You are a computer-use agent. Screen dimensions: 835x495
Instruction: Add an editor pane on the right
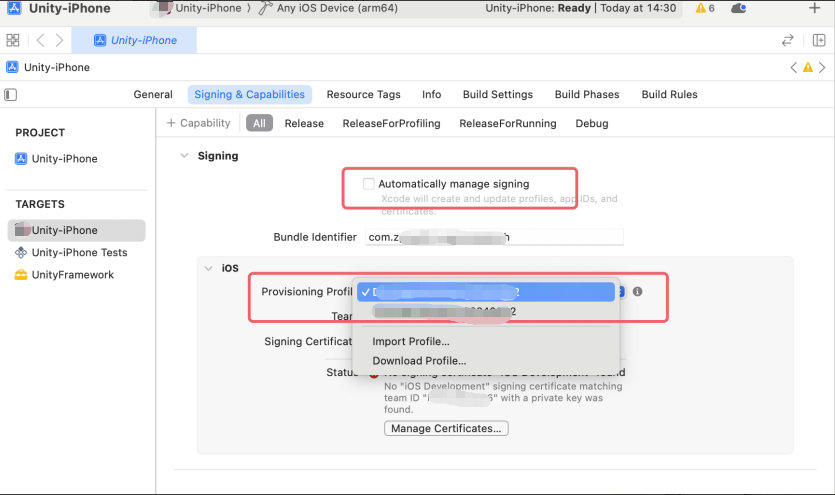[819, 40]
